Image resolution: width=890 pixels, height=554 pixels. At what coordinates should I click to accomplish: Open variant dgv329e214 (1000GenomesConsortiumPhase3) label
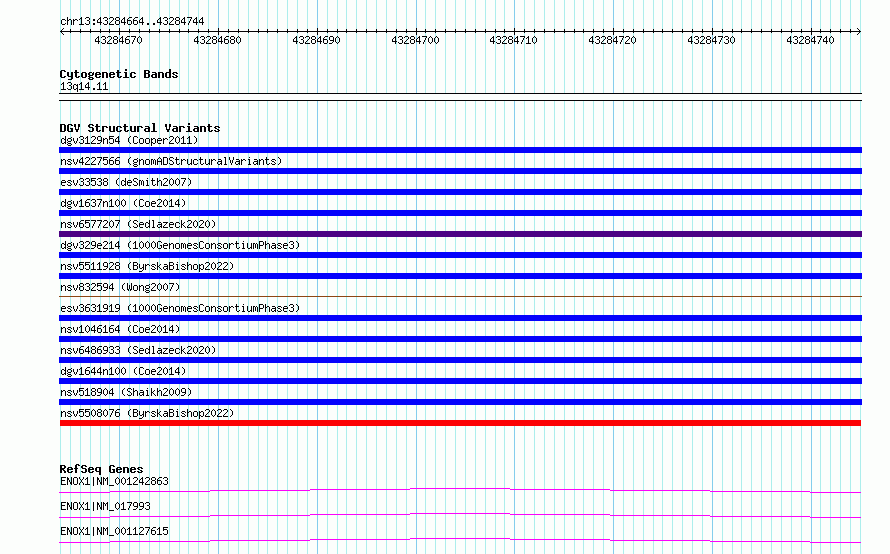tap(180, 245)
